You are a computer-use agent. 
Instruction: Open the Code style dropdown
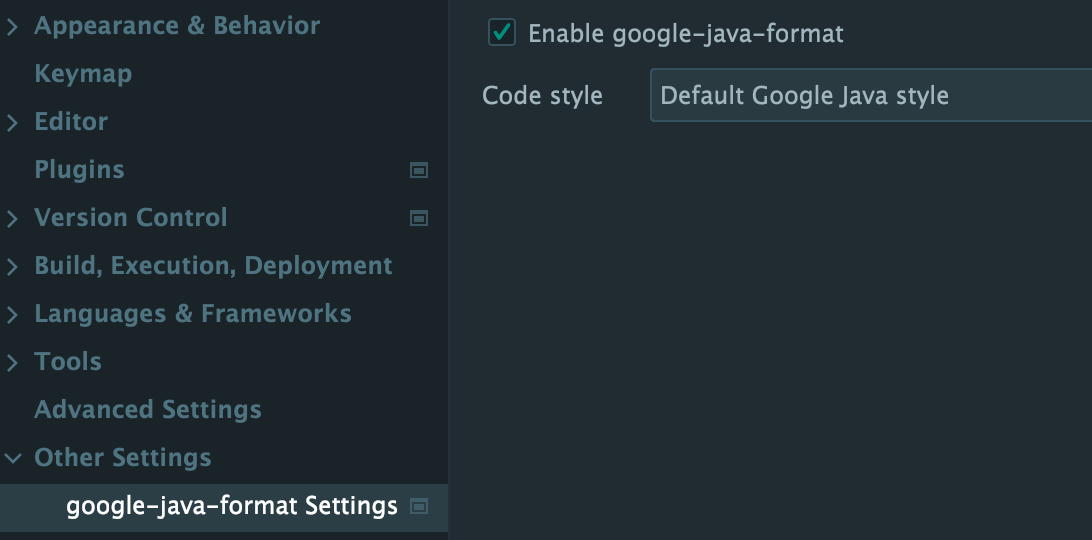coord(870,96)
